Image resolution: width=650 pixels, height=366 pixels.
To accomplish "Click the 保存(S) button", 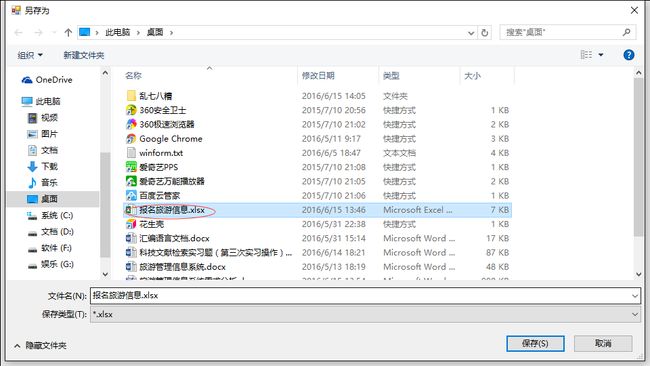I will point(535,343).
